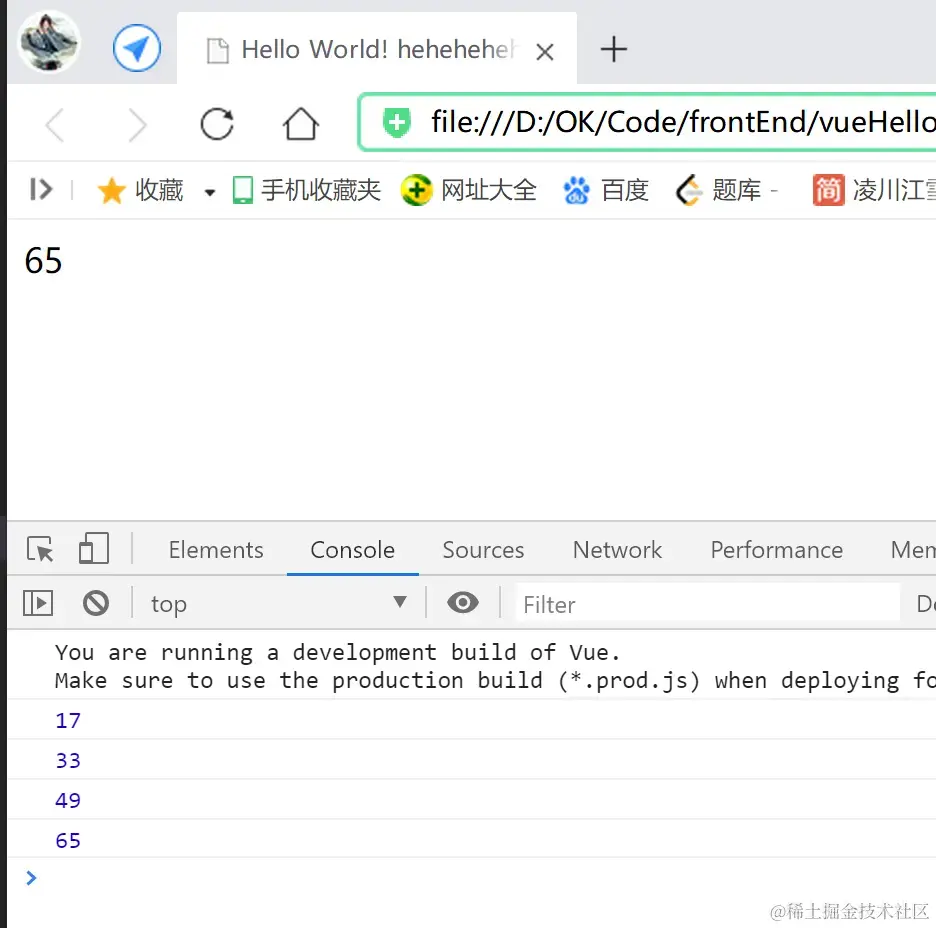Select the Hello World! page tab
The image size is (936, 928).
(x=377, y=50)
